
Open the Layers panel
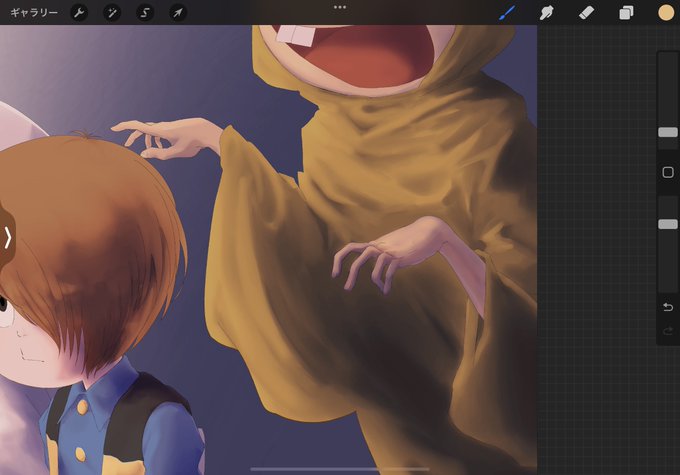626,13
